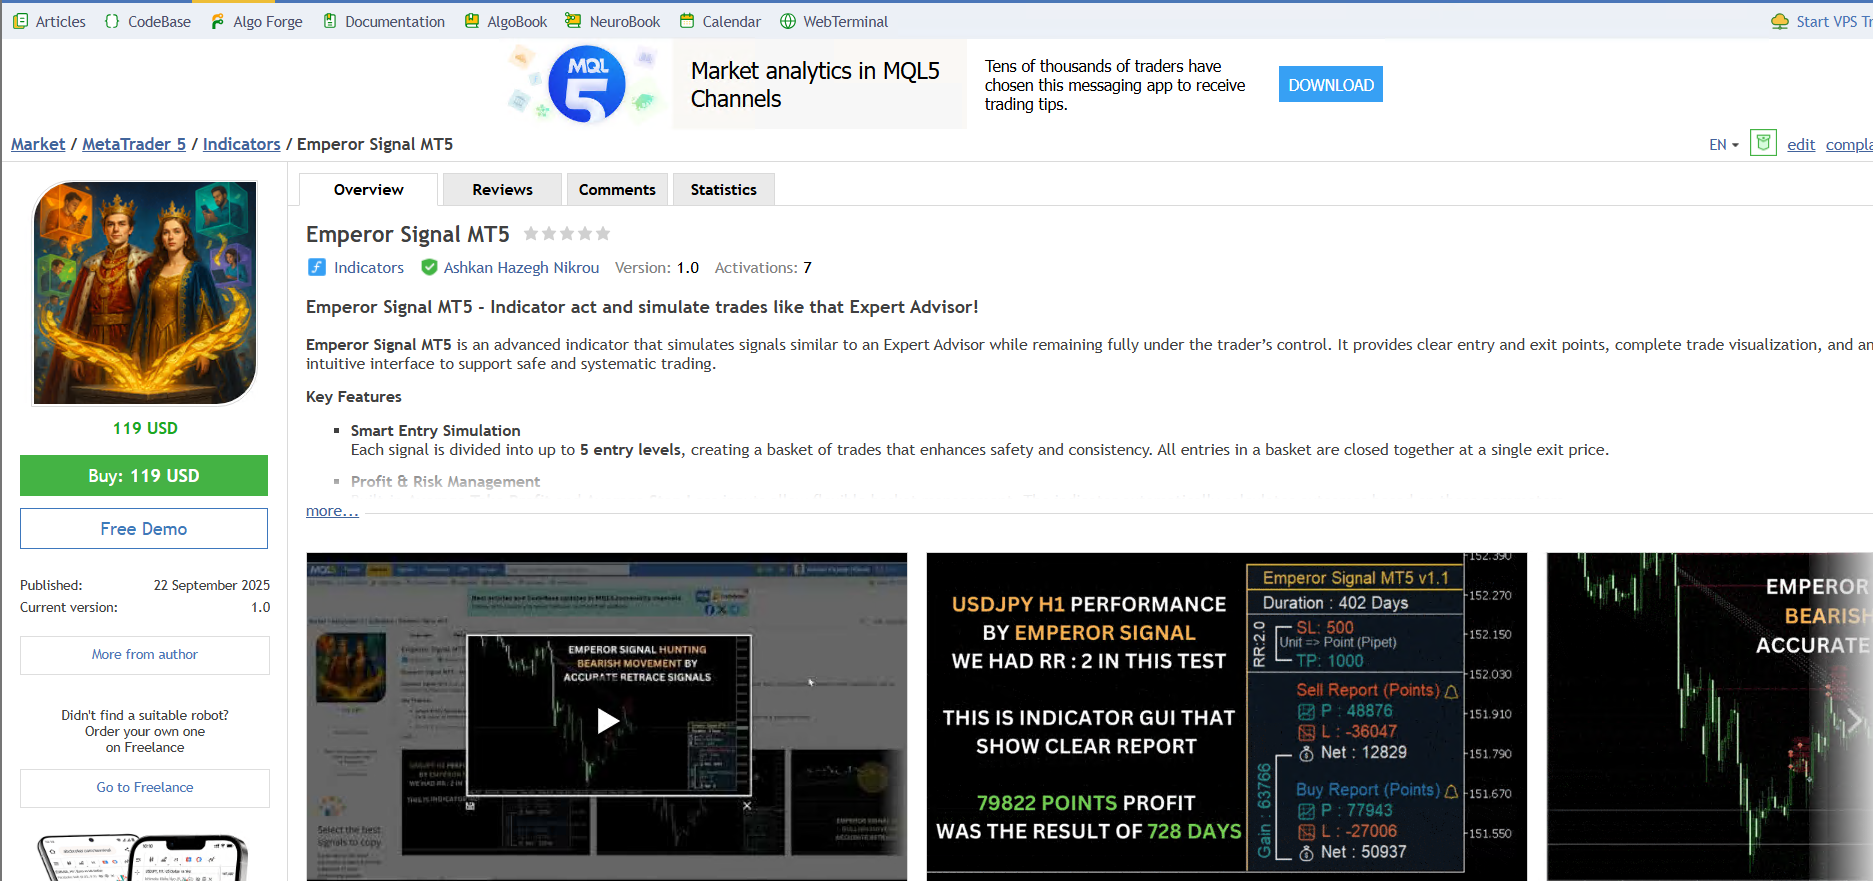Click the NeuroBook icon
Screen dimensions: 1873x881
pyautogui.click(x=573, y=21)
